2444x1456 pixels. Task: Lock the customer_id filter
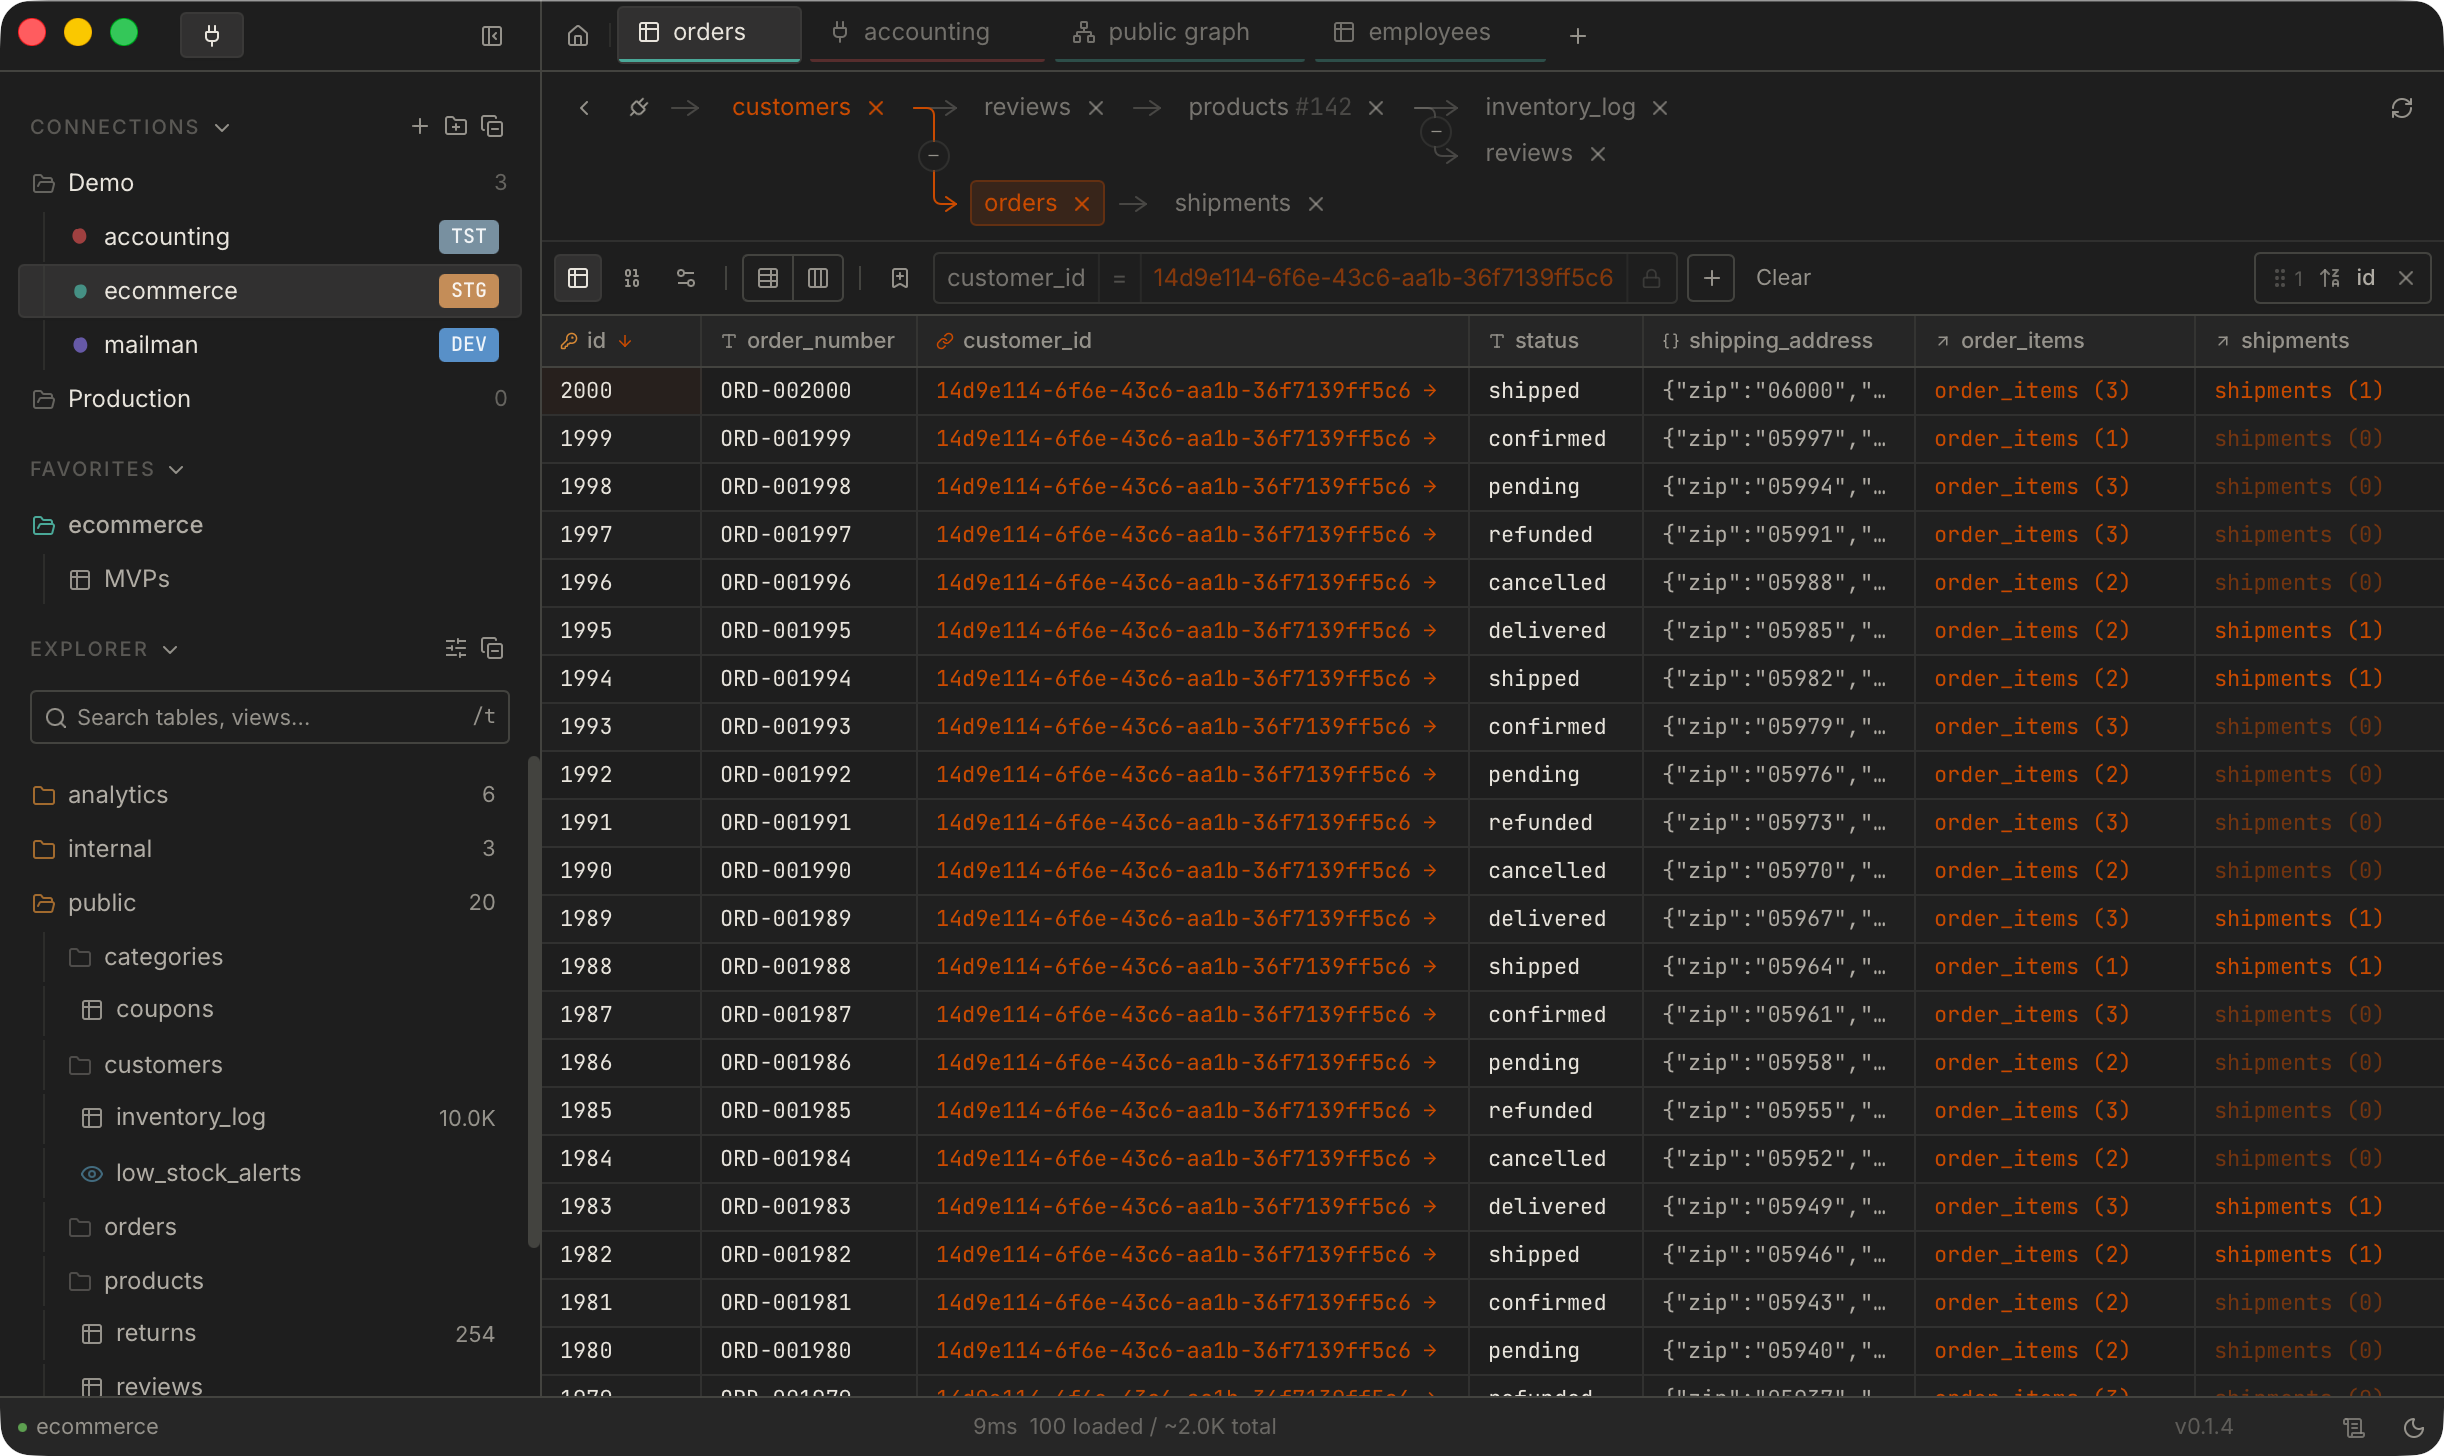point(1652,278)
